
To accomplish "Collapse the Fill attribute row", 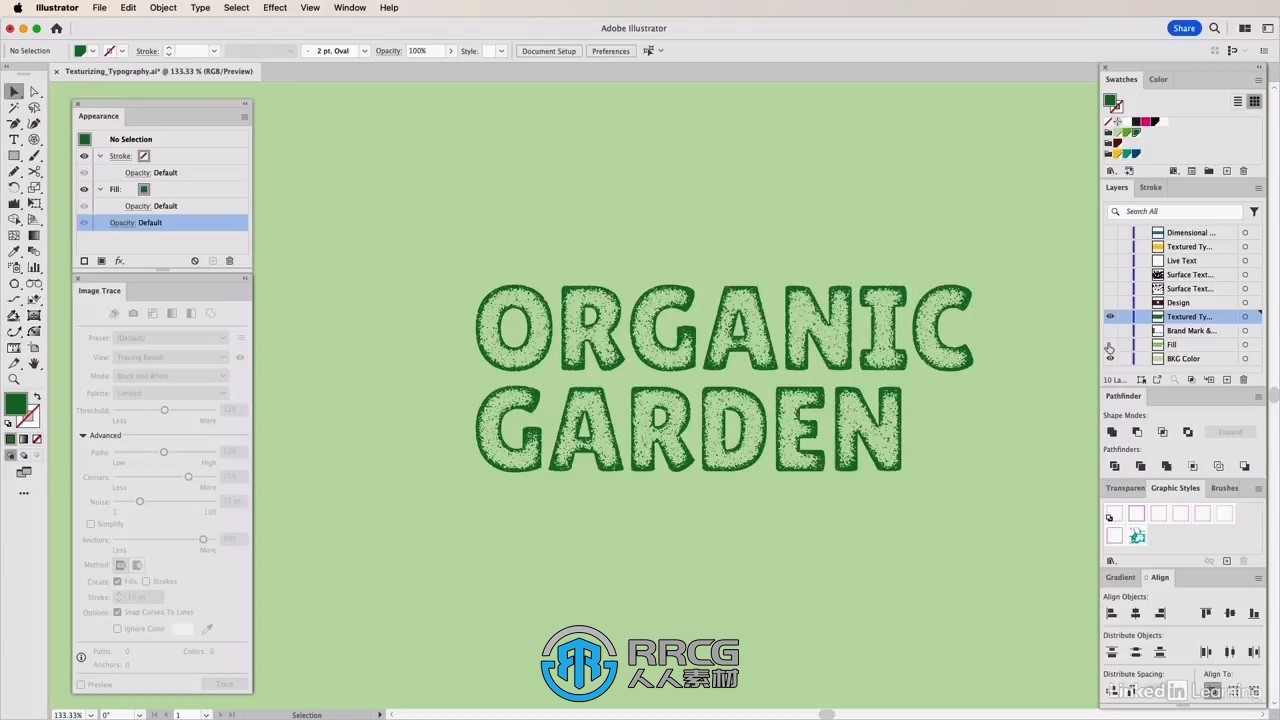I will pyautogui.click(x=100, y=189).
